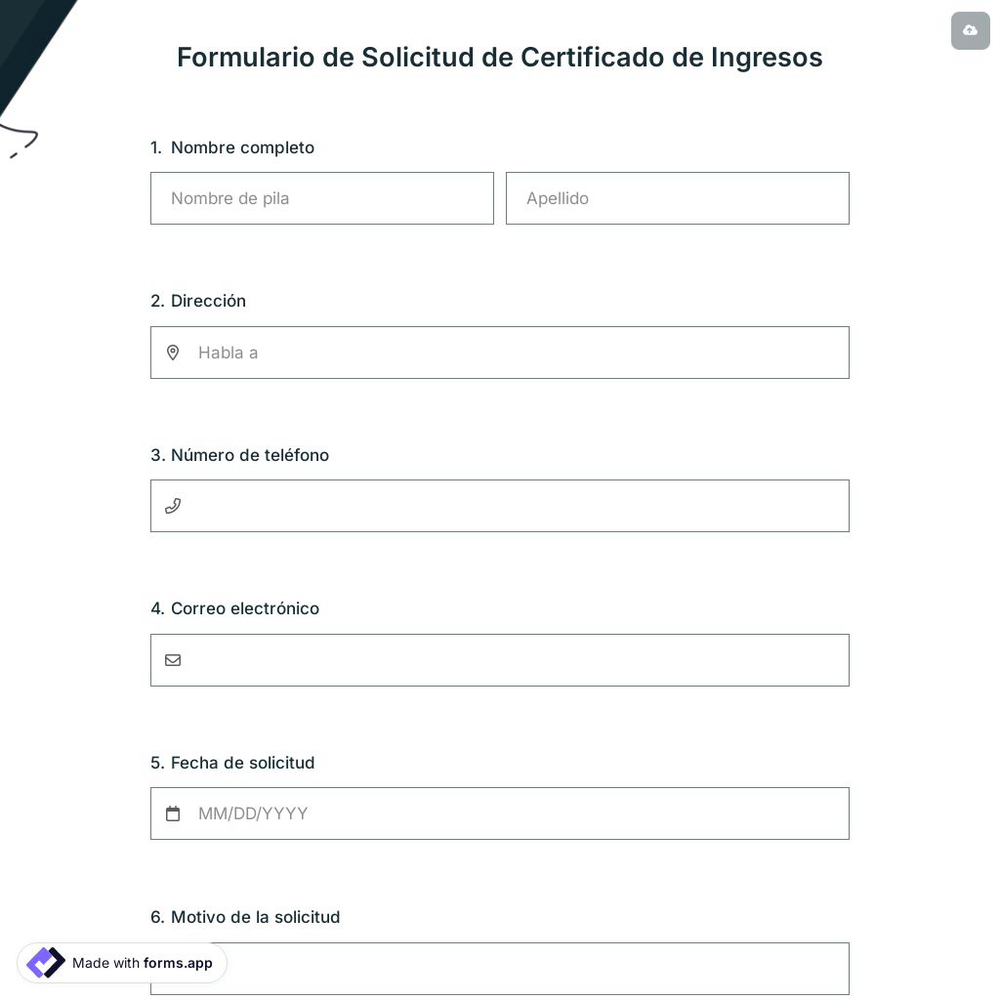The image size is (1000, 1000).
Task: Click the location pin icon in Dirección field
Action: point(173,352)
